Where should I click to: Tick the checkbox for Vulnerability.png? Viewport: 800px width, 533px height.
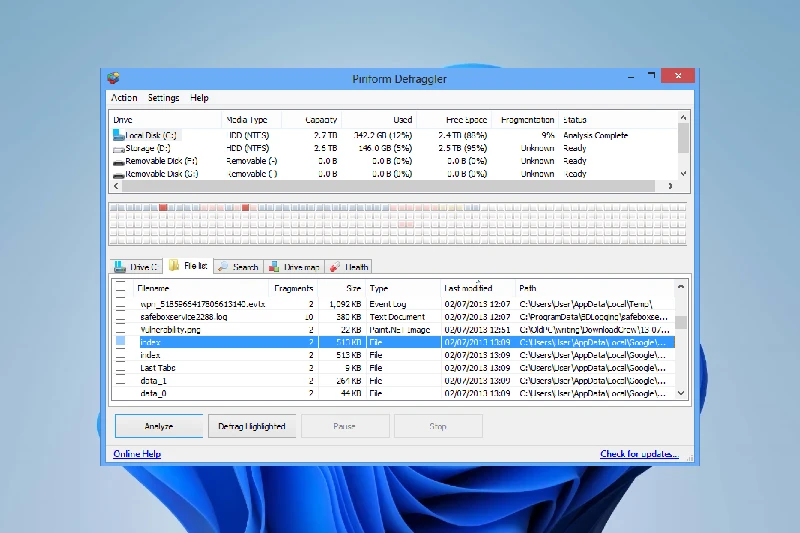tap(120, 329)
